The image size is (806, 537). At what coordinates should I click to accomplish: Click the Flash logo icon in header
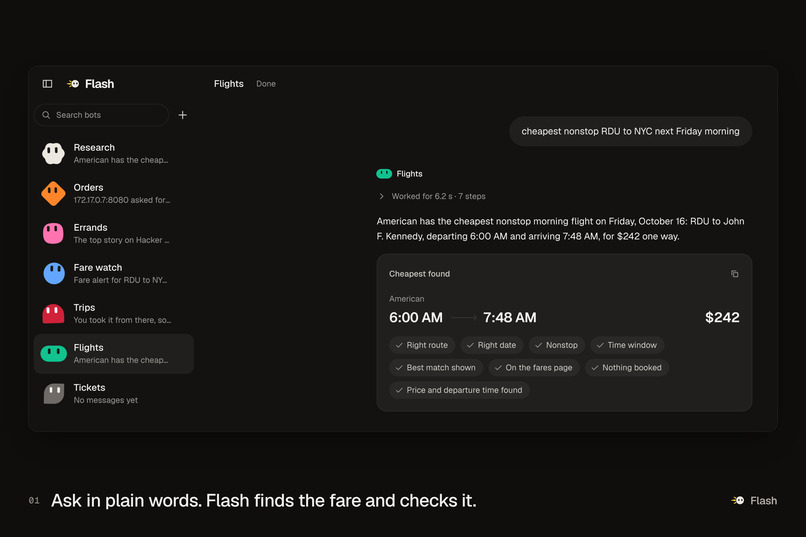point(73,84)
